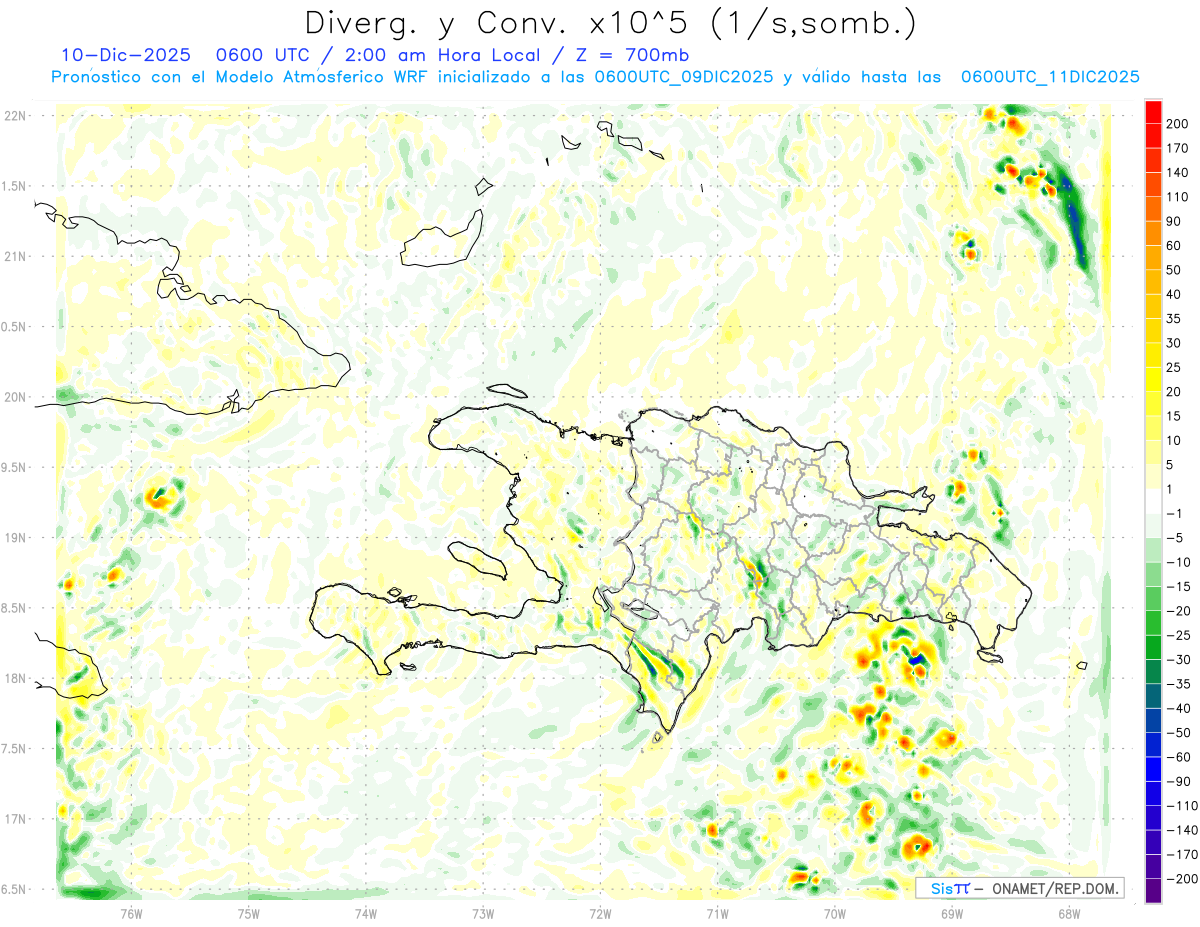Click the positive "50" color scale label
1200x927 pixels.
(x=1175, y=270)
